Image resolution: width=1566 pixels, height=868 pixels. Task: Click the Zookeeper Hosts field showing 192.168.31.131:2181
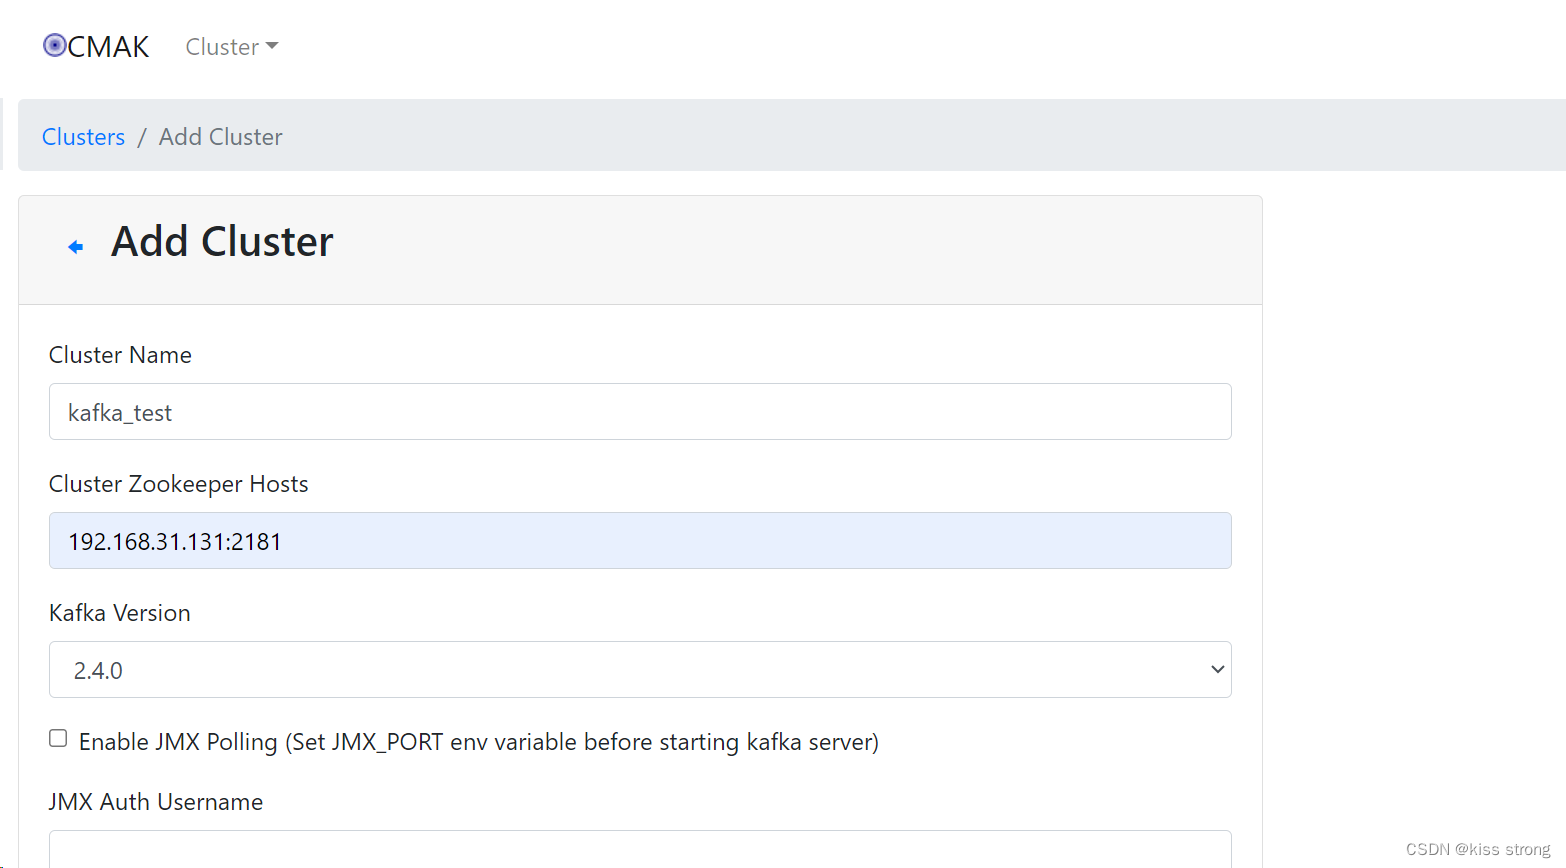click(640, 540)
